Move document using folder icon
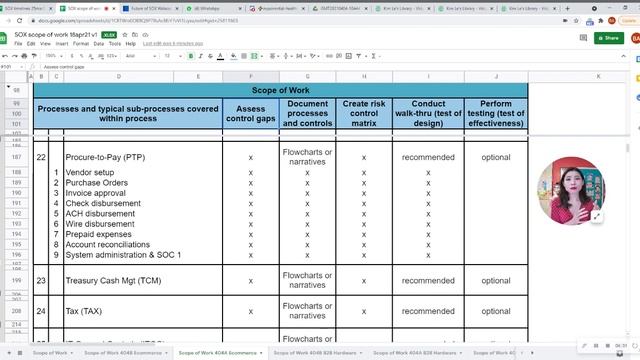 pos(135,35)
